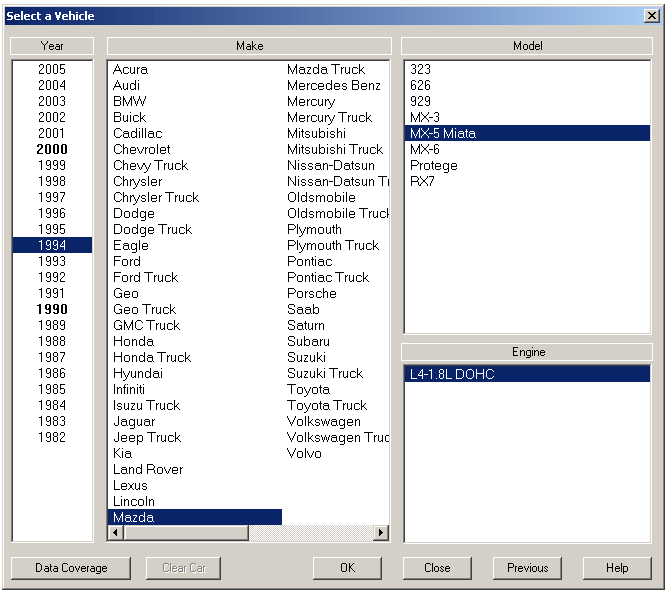
Task: Choose Ford Truck make
Action: (145, 277)
